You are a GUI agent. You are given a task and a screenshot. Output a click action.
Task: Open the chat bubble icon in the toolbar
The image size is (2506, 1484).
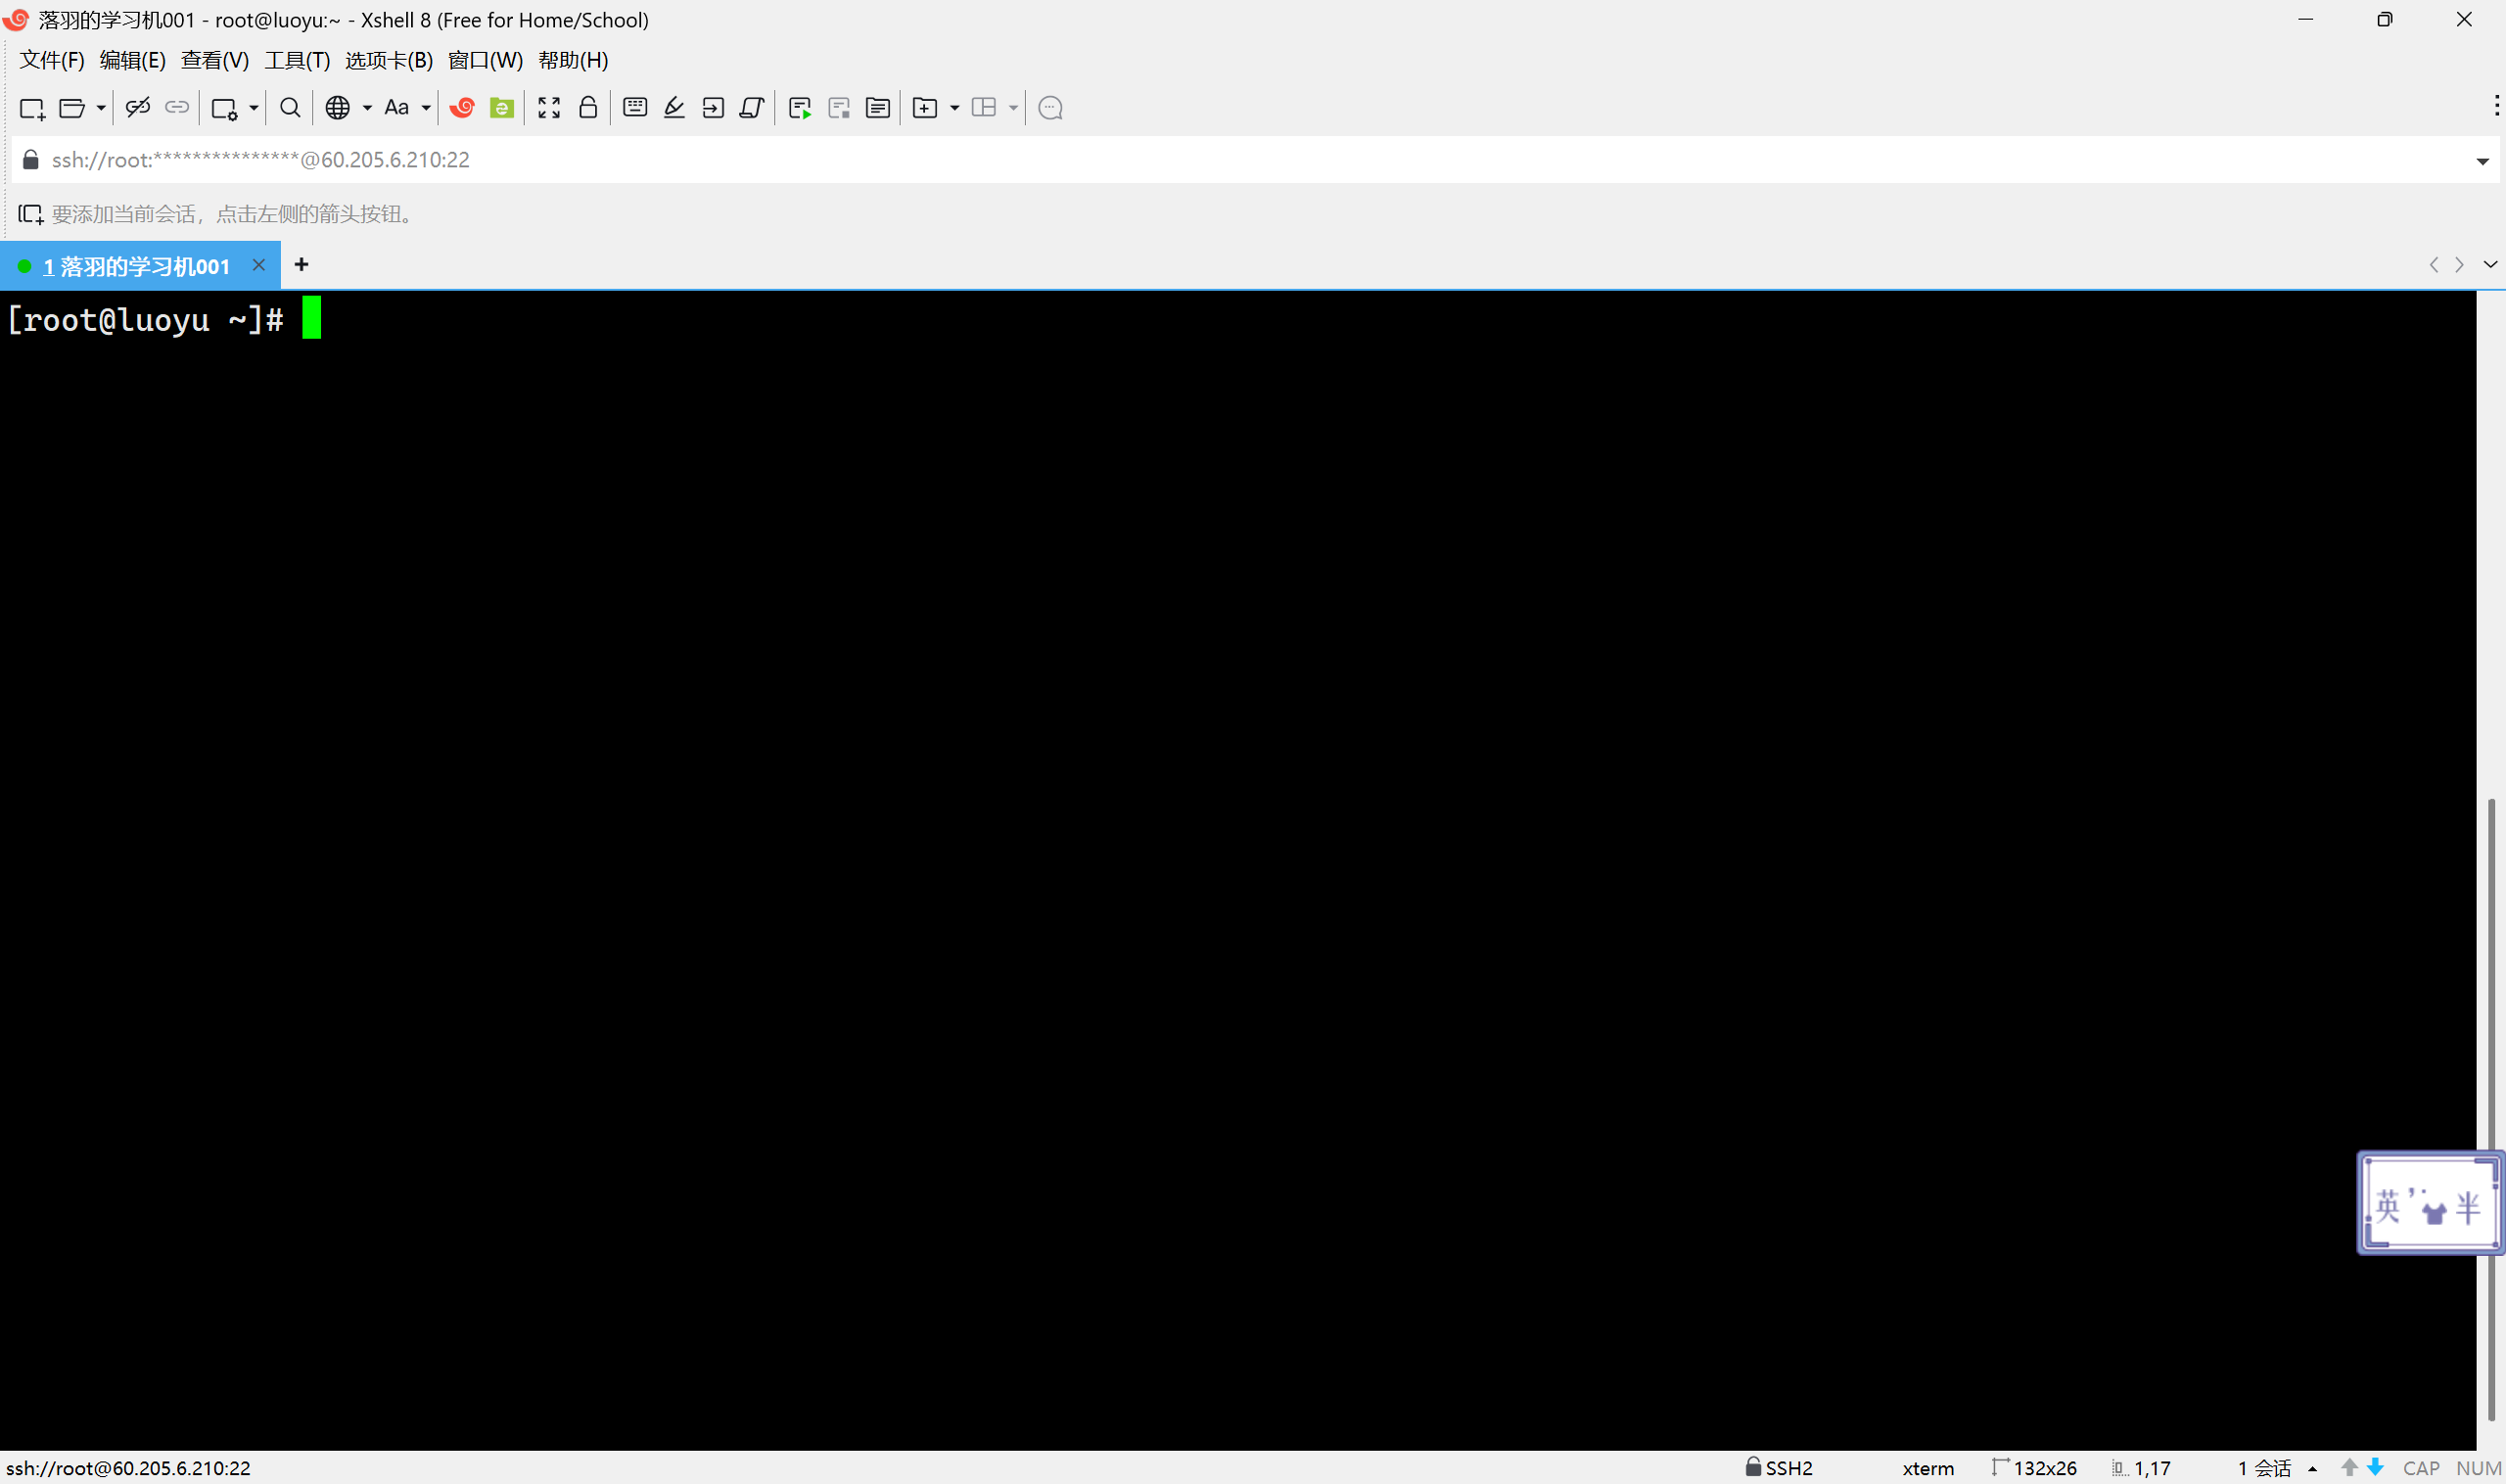click(x=1050, y=108)
